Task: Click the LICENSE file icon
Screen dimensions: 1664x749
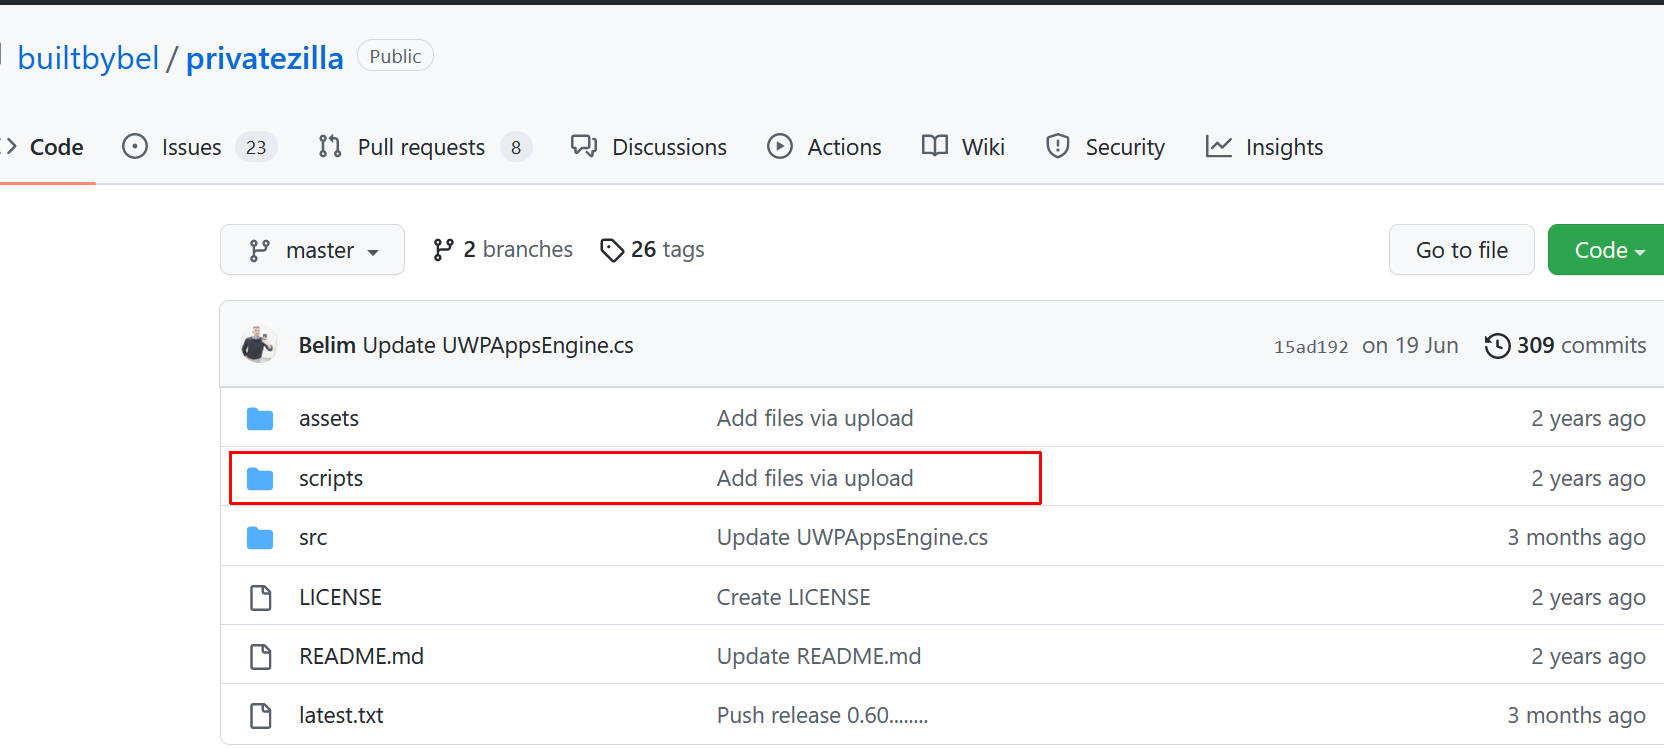Action: pyautogui.click(x=261, y=597)
